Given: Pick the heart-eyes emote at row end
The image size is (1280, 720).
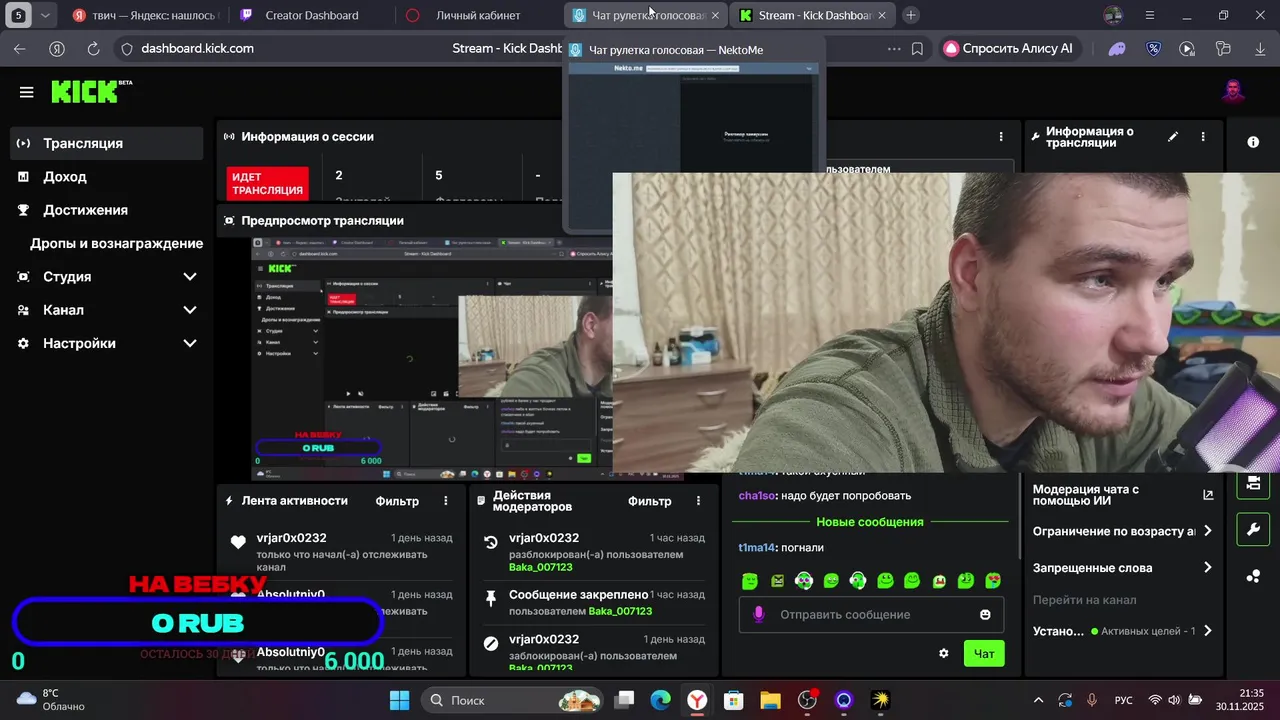Looking at the screenshot, I should 993,580.
